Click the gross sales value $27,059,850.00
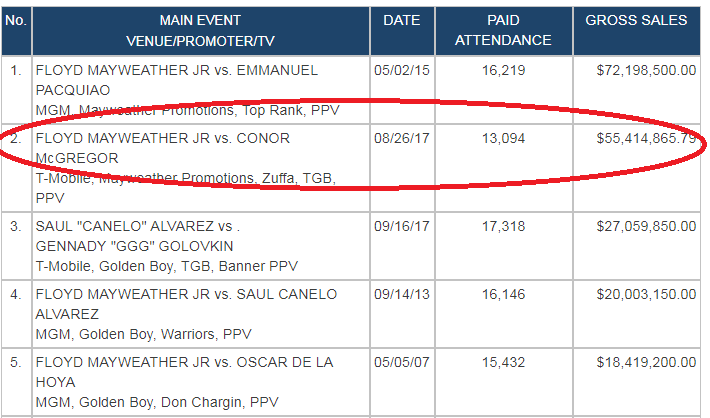The height and width of the screenshot is (418, 710). 645,227
